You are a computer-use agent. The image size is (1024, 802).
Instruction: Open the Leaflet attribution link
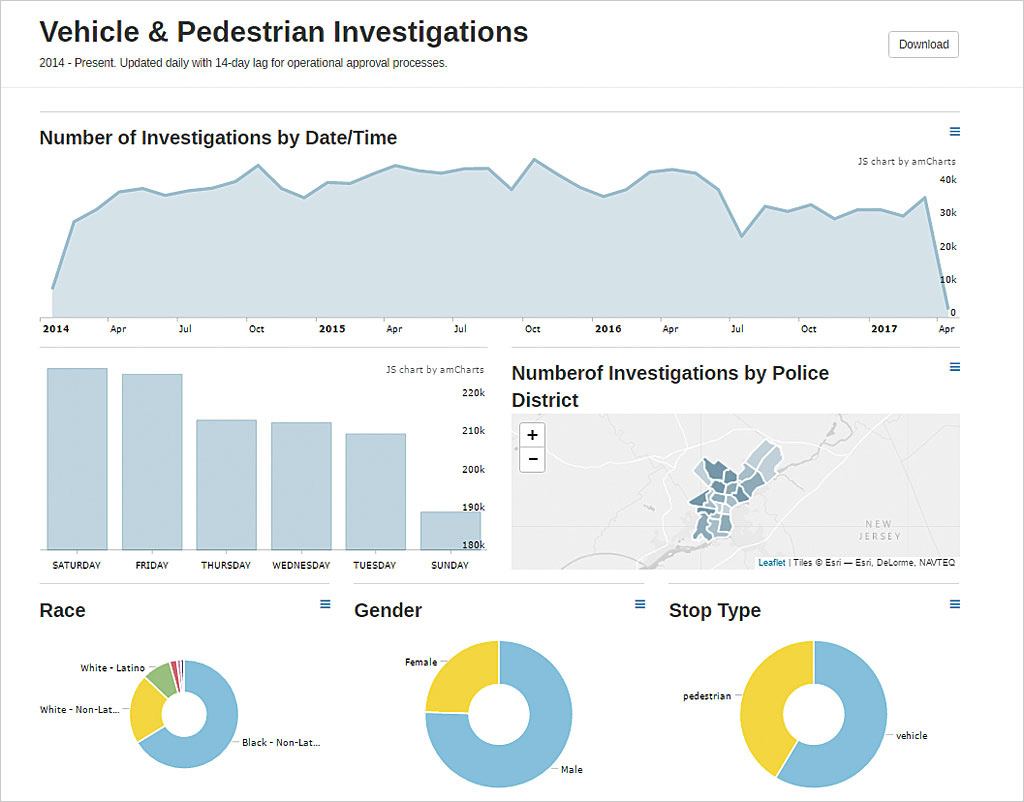tap(771, 563)
